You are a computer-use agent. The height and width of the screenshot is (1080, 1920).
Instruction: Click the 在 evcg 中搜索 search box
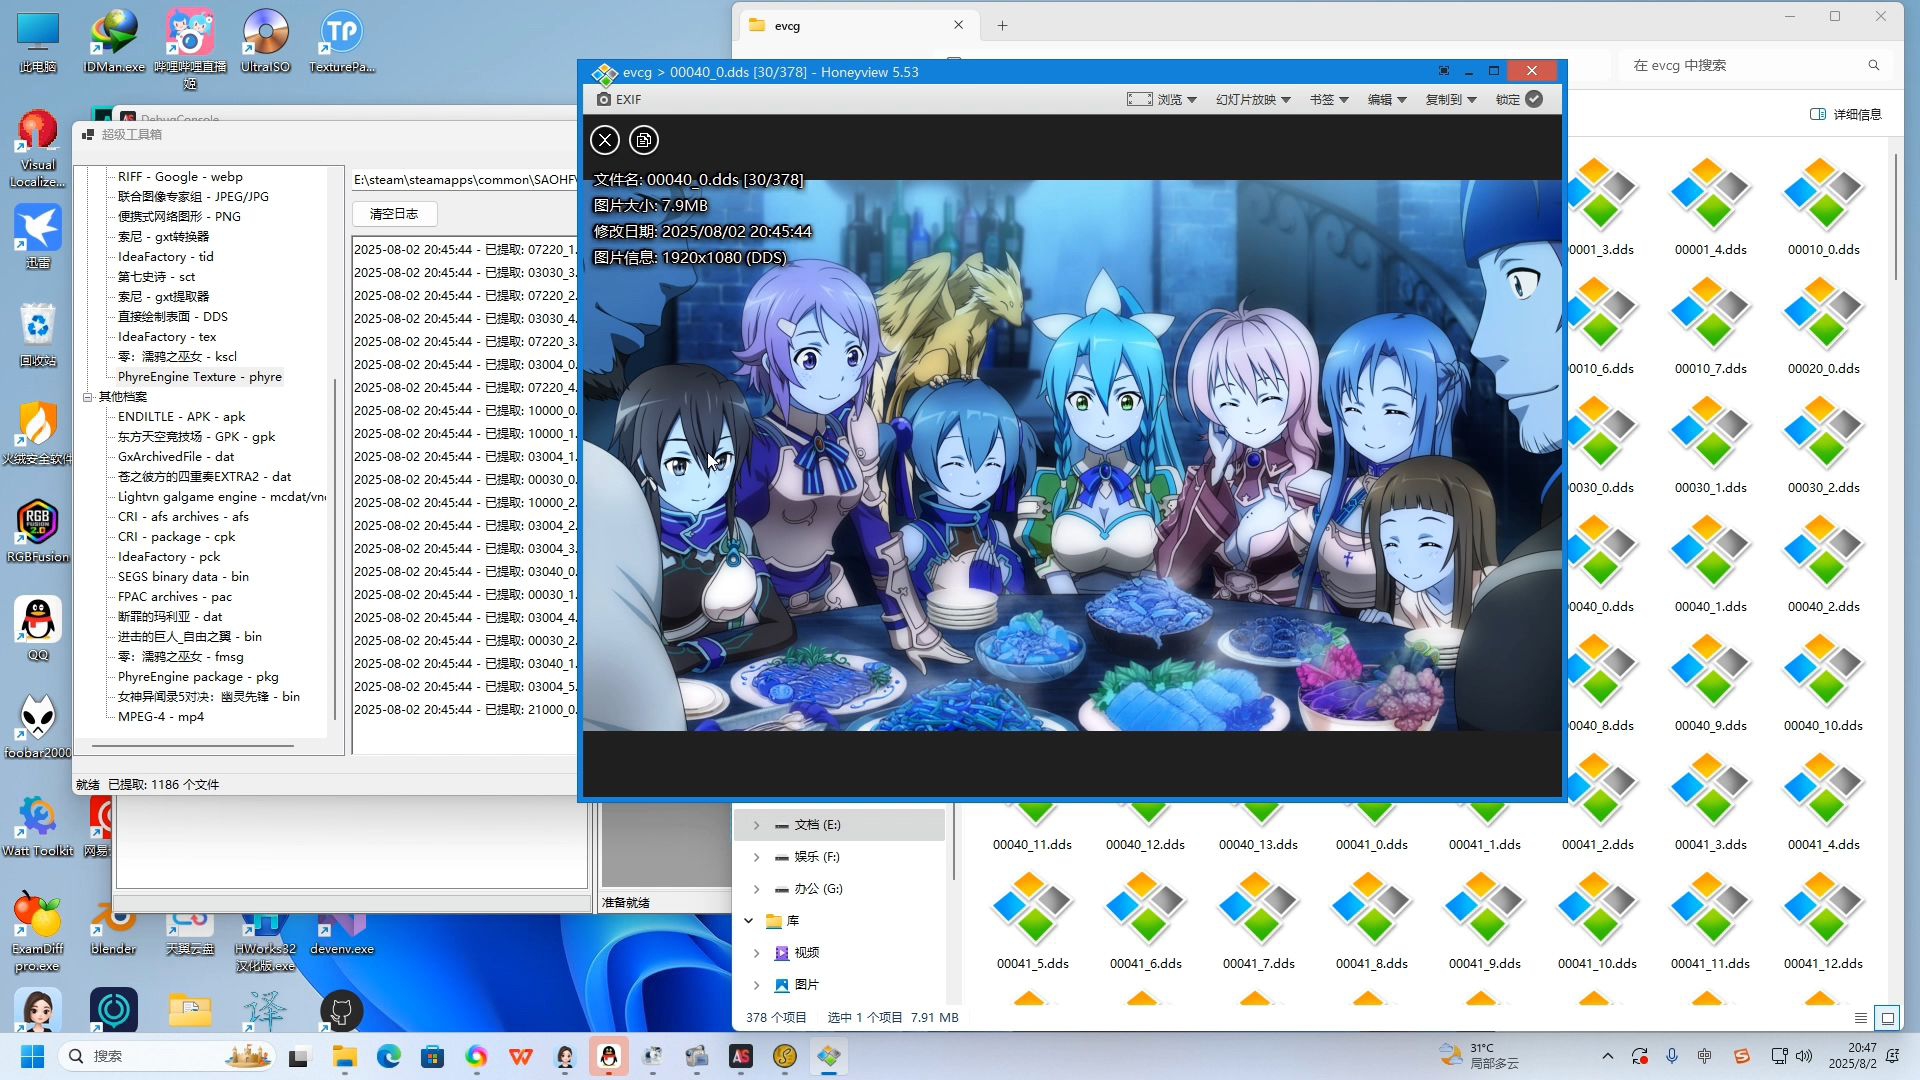(x=1755, y=65)
